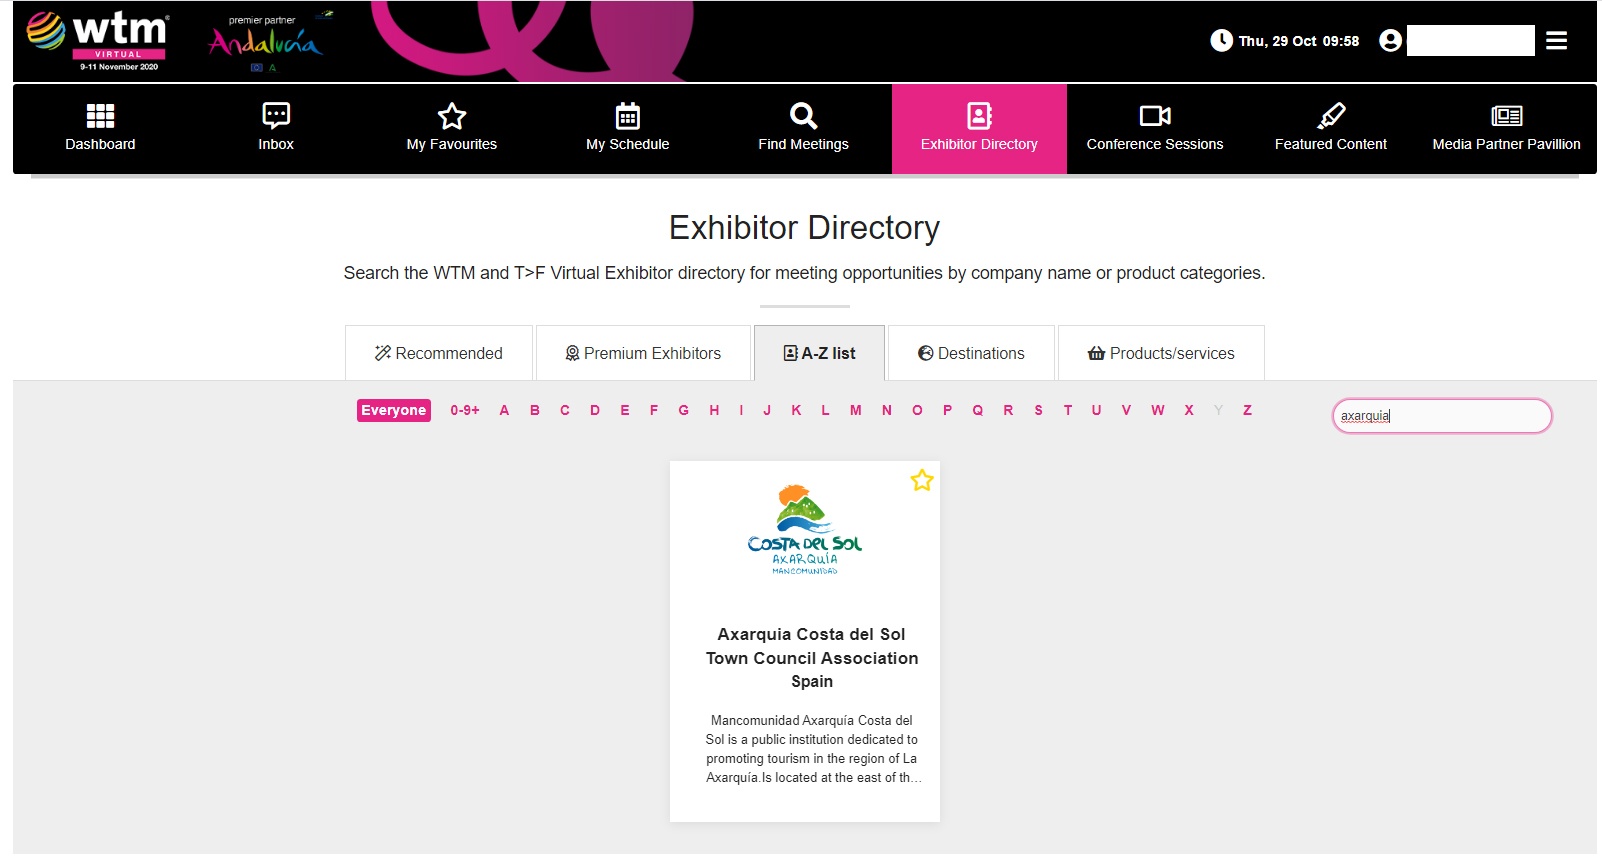Filter exhibitors by letter A
The height and width of the screenshot is (858, 1602).
click(x=505, y=410)
